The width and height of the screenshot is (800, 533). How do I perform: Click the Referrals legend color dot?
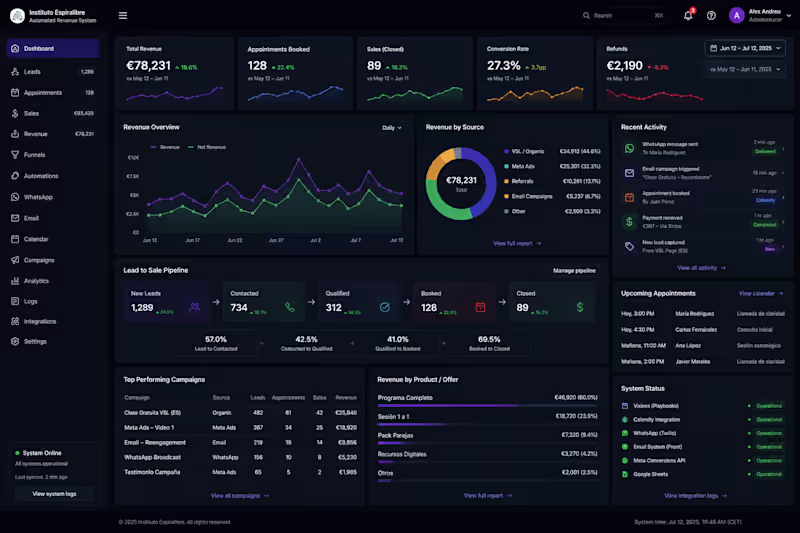point(506,182)
